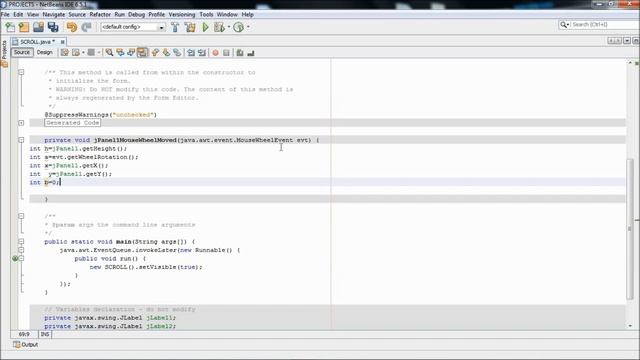
Task: Click Shift Line Right icon
Action: [x=202, y=53]
